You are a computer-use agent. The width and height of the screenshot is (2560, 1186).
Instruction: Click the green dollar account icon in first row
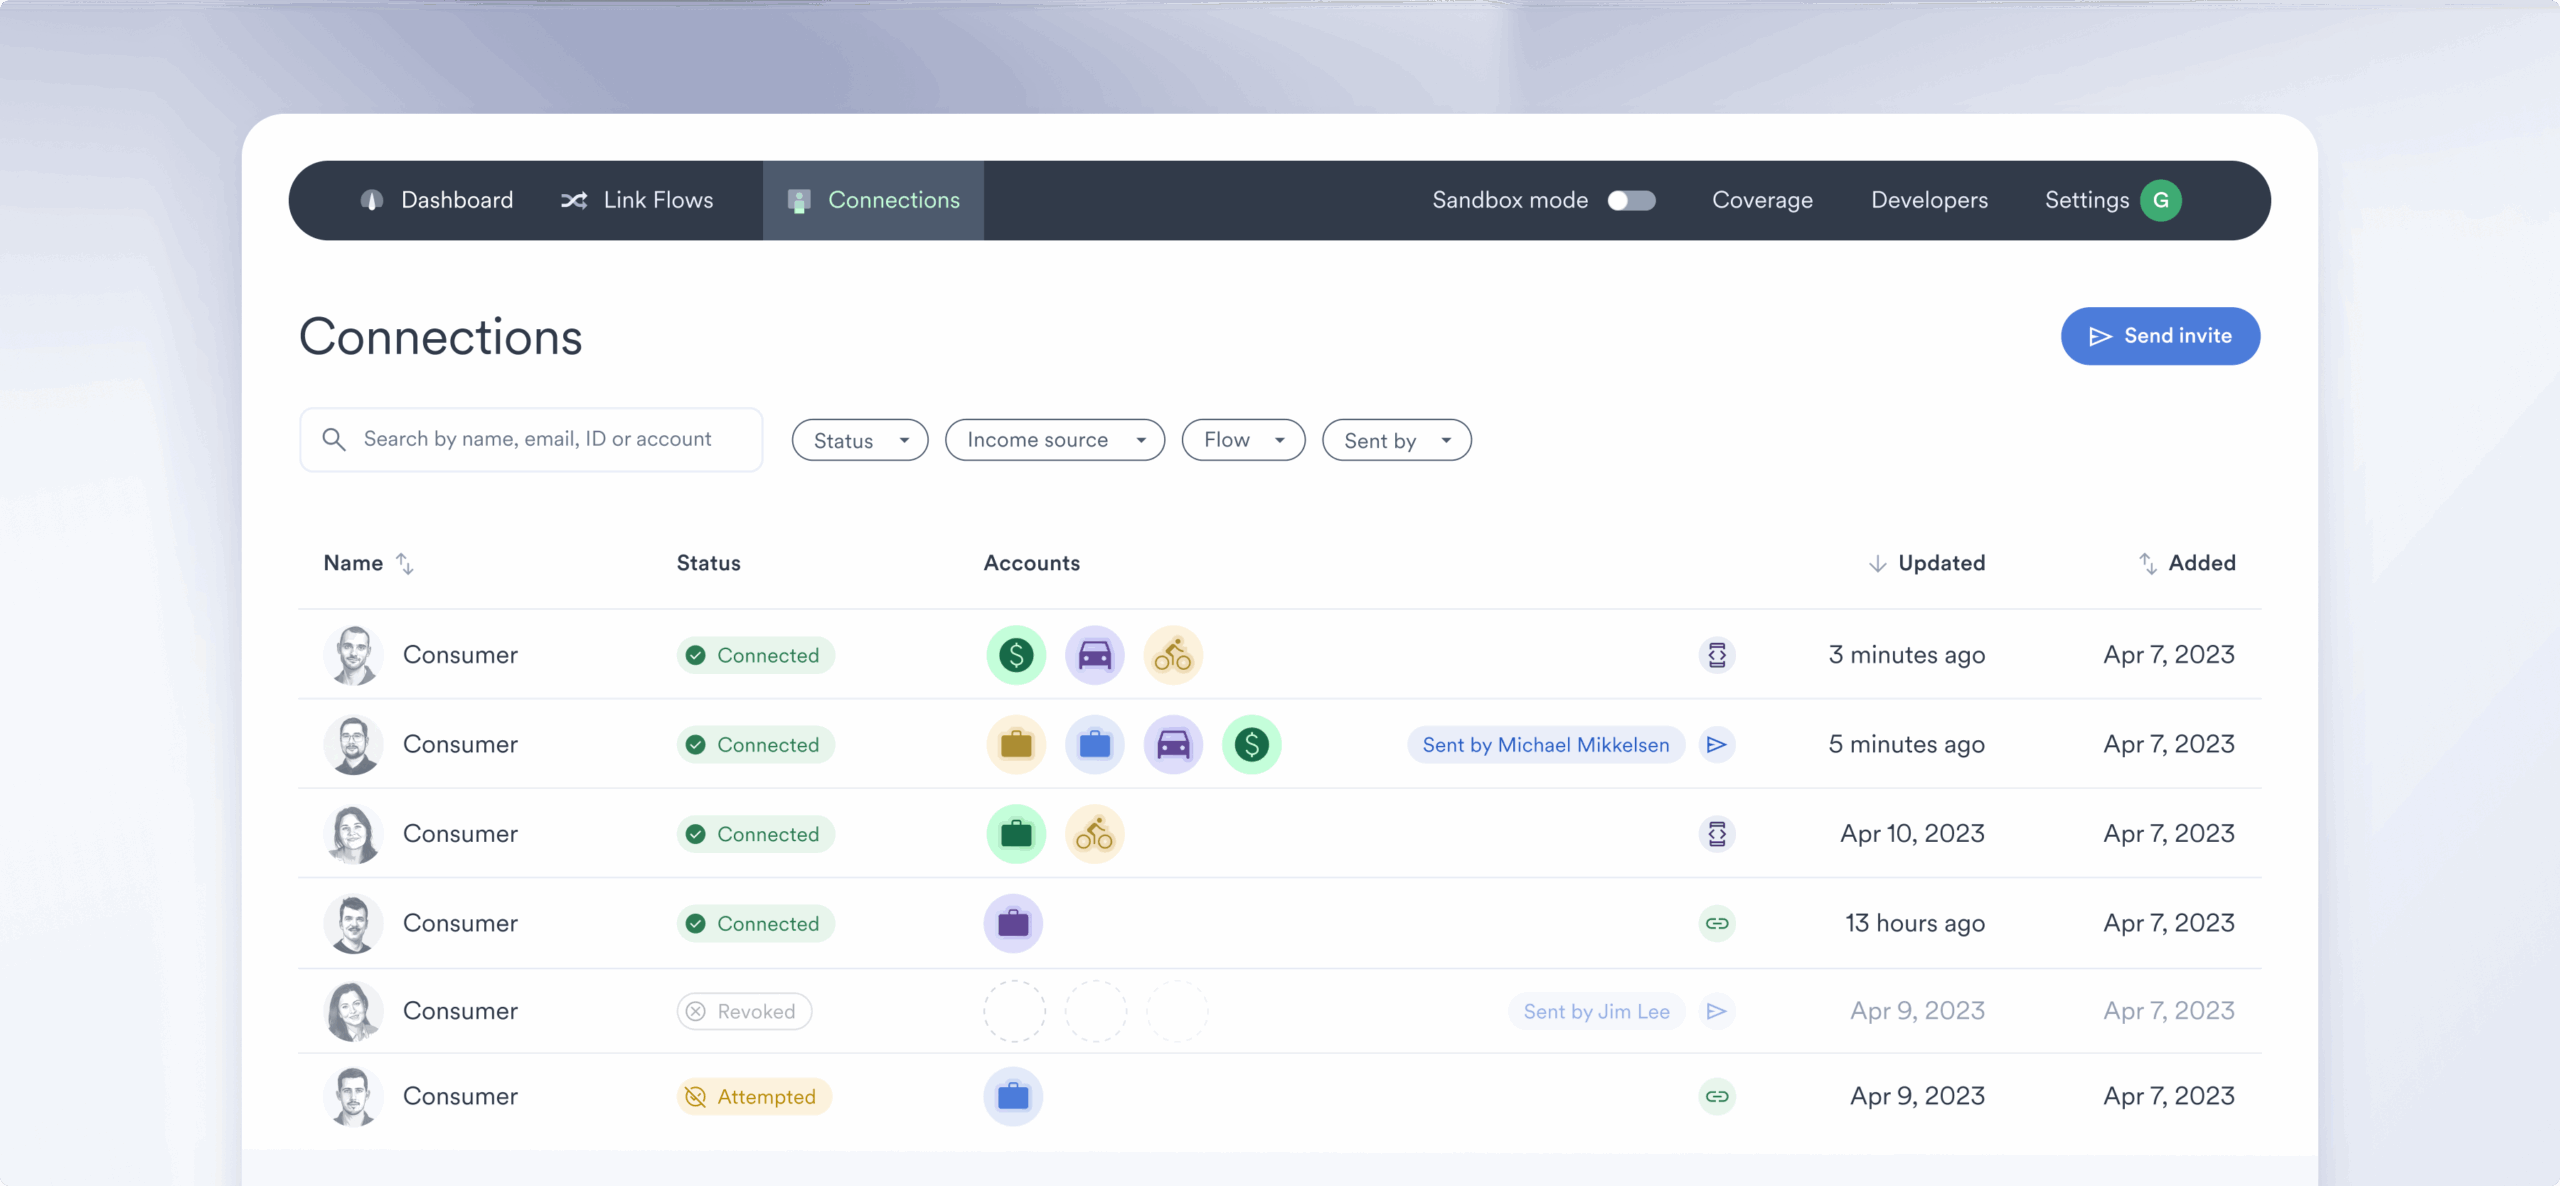pos(1016,655)
